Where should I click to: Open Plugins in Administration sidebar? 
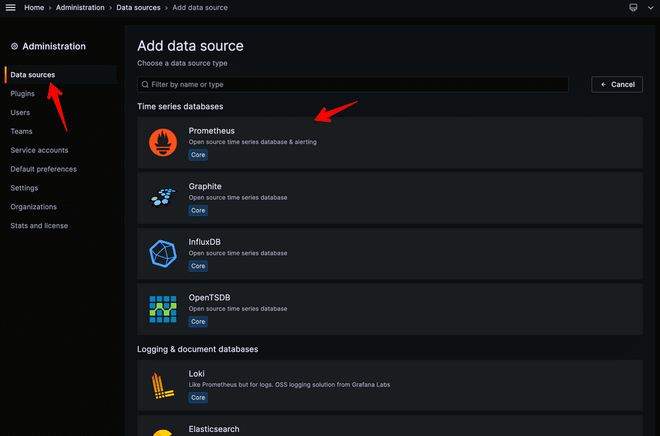22,94
